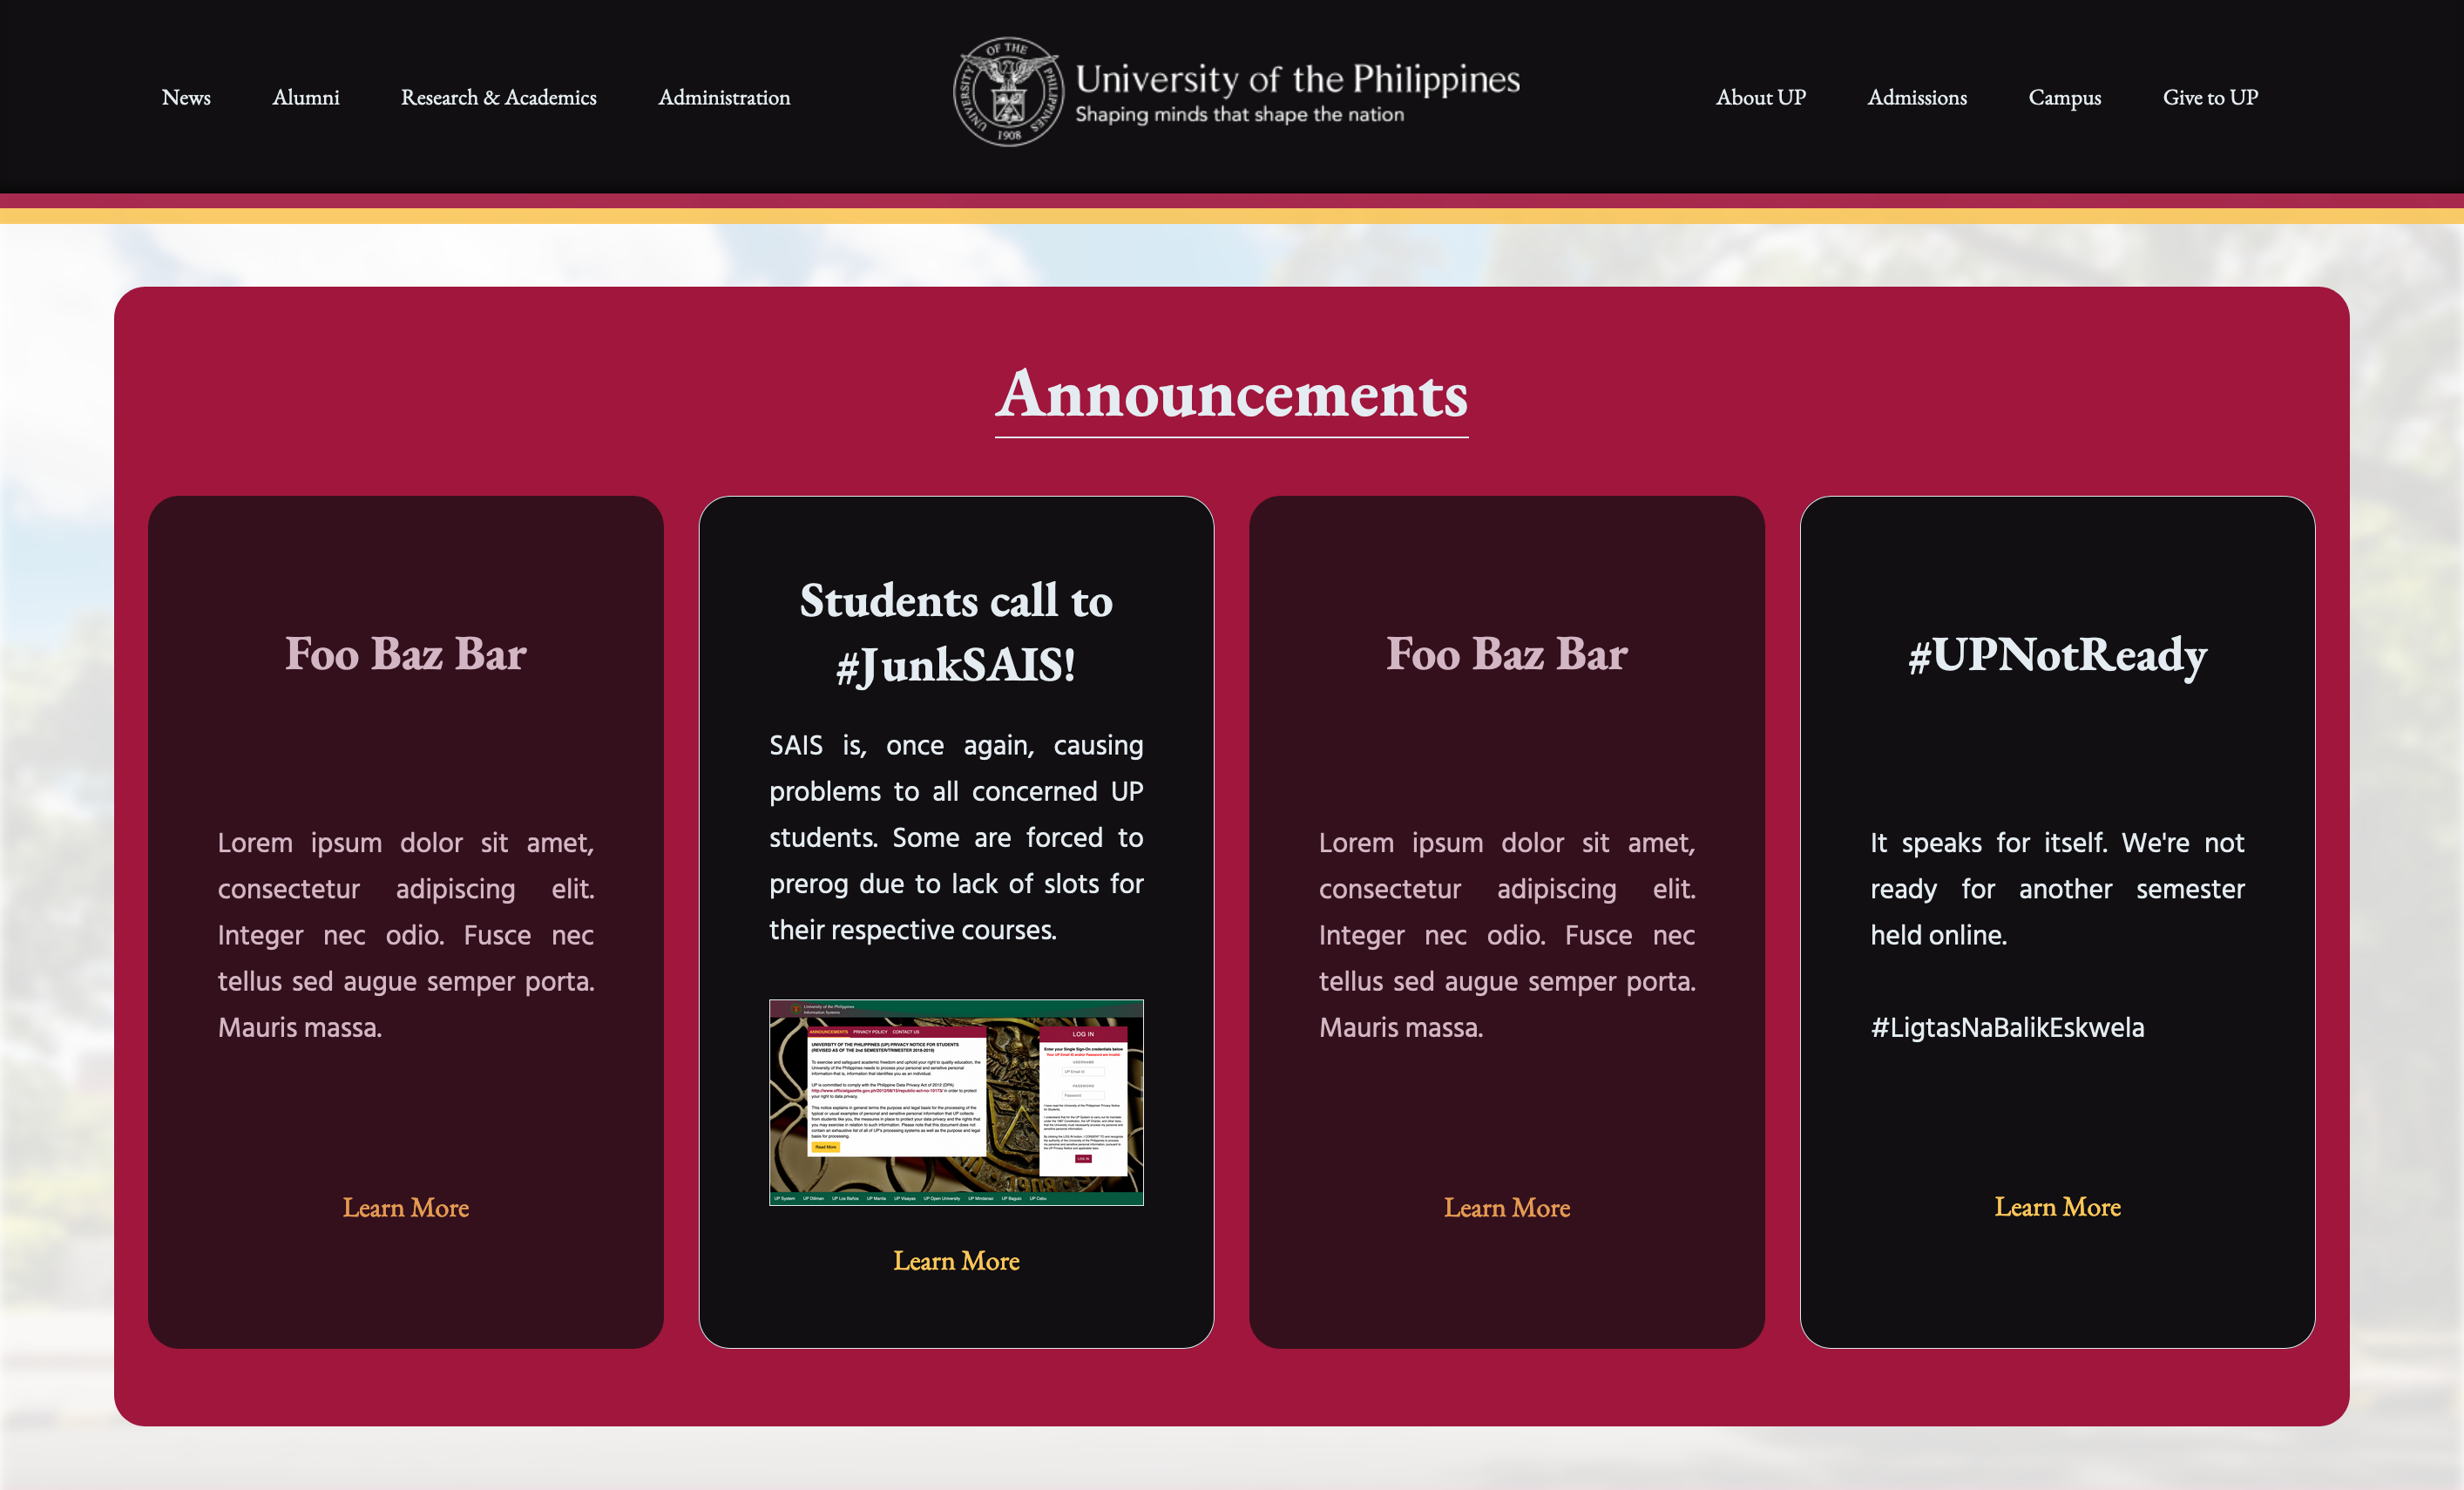Click the Announcements section heading
This screenshot has height=1490, width=2464.
click(x=1232, y=395)
